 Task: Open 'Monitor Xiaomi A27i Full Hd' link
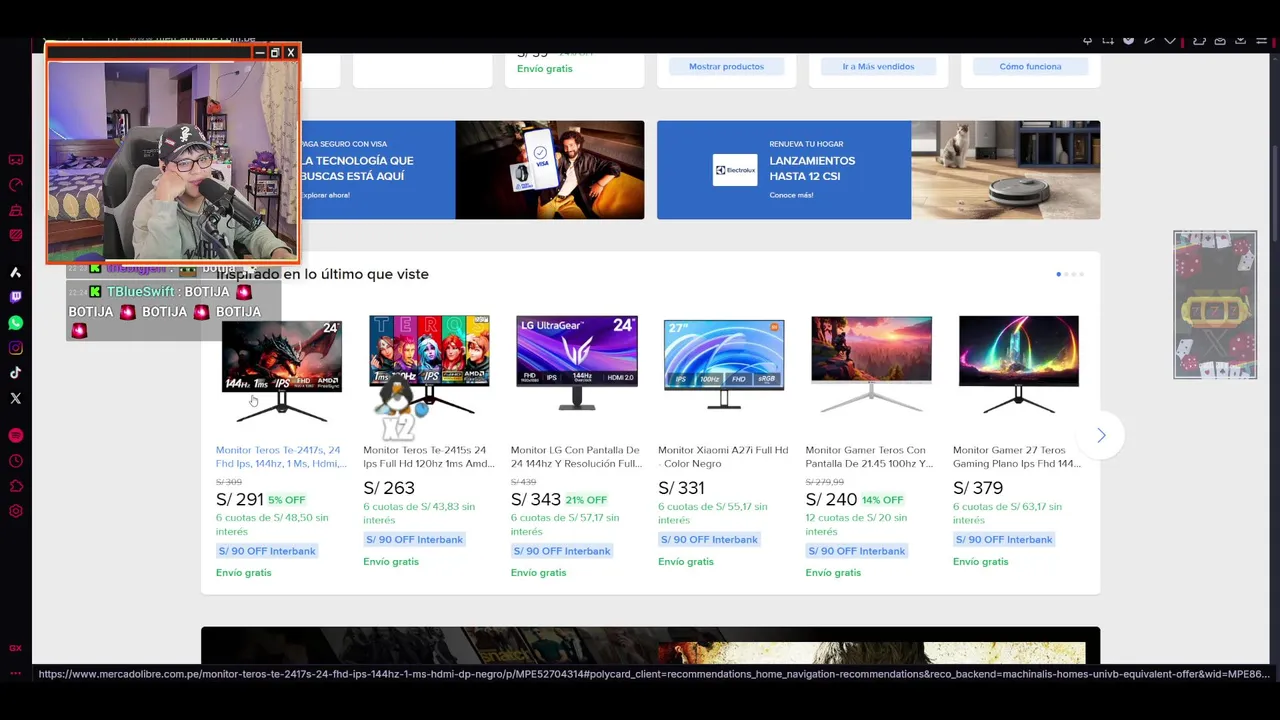tap(724, 457)
